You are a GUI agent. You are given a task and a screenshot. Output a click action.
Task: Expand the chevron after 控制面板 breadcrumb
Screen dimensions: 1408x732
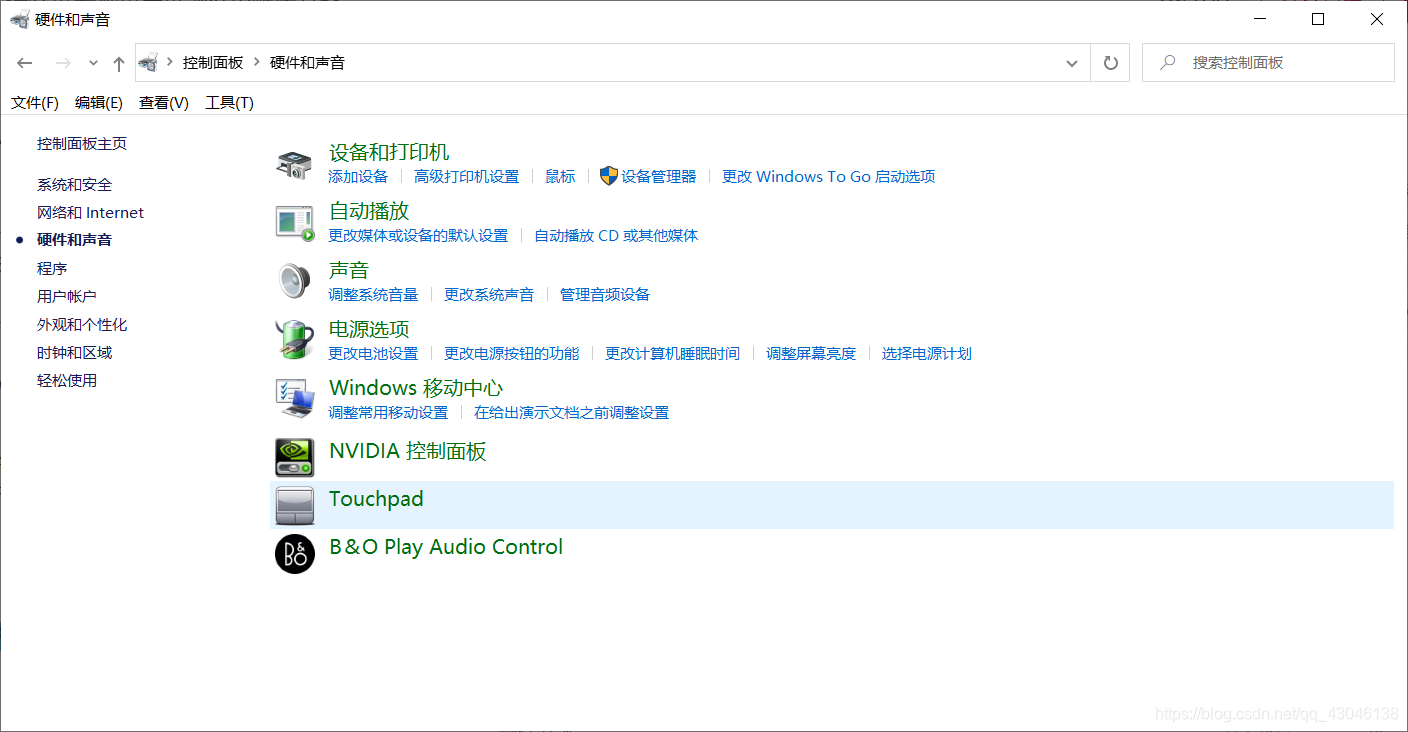coord(257,62)
